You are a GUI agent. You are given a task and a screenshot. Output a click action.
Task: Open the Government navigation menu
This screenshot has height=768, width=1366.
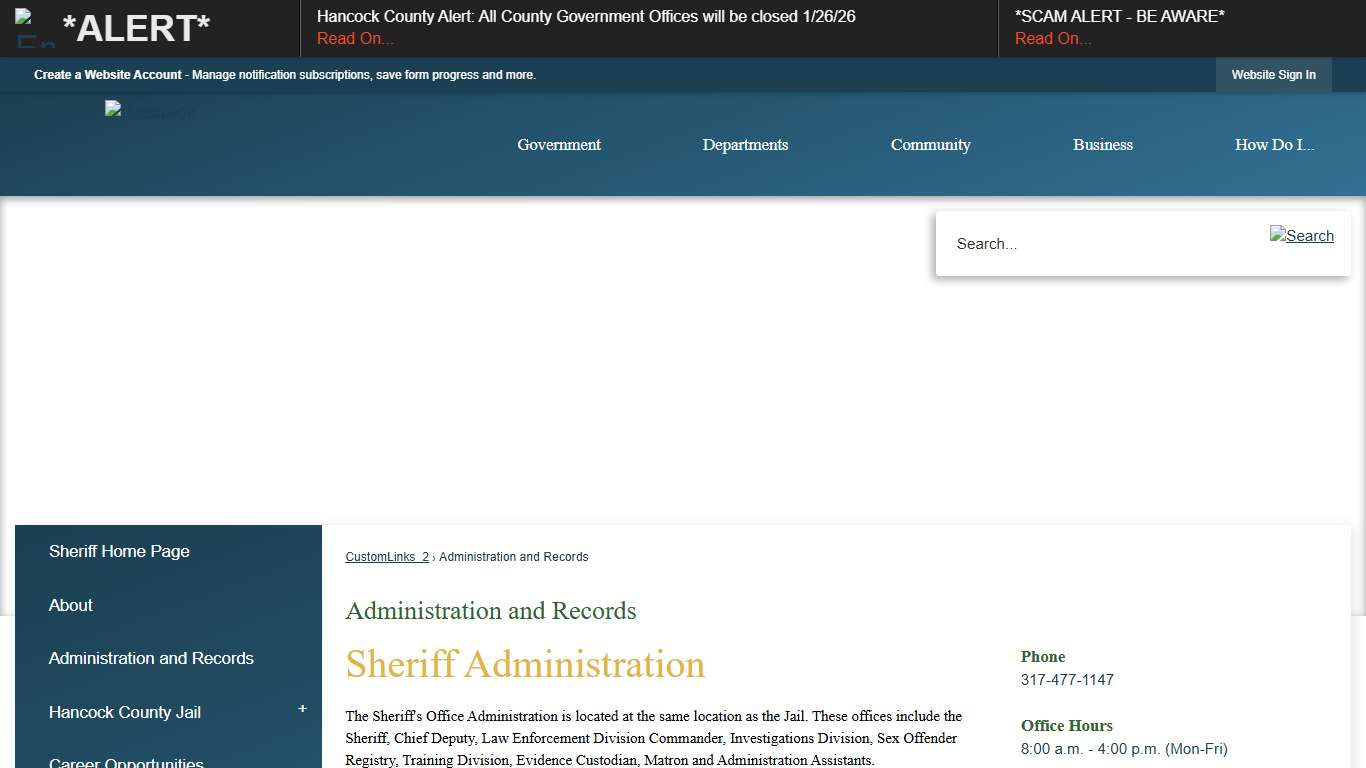click(558, 144)
